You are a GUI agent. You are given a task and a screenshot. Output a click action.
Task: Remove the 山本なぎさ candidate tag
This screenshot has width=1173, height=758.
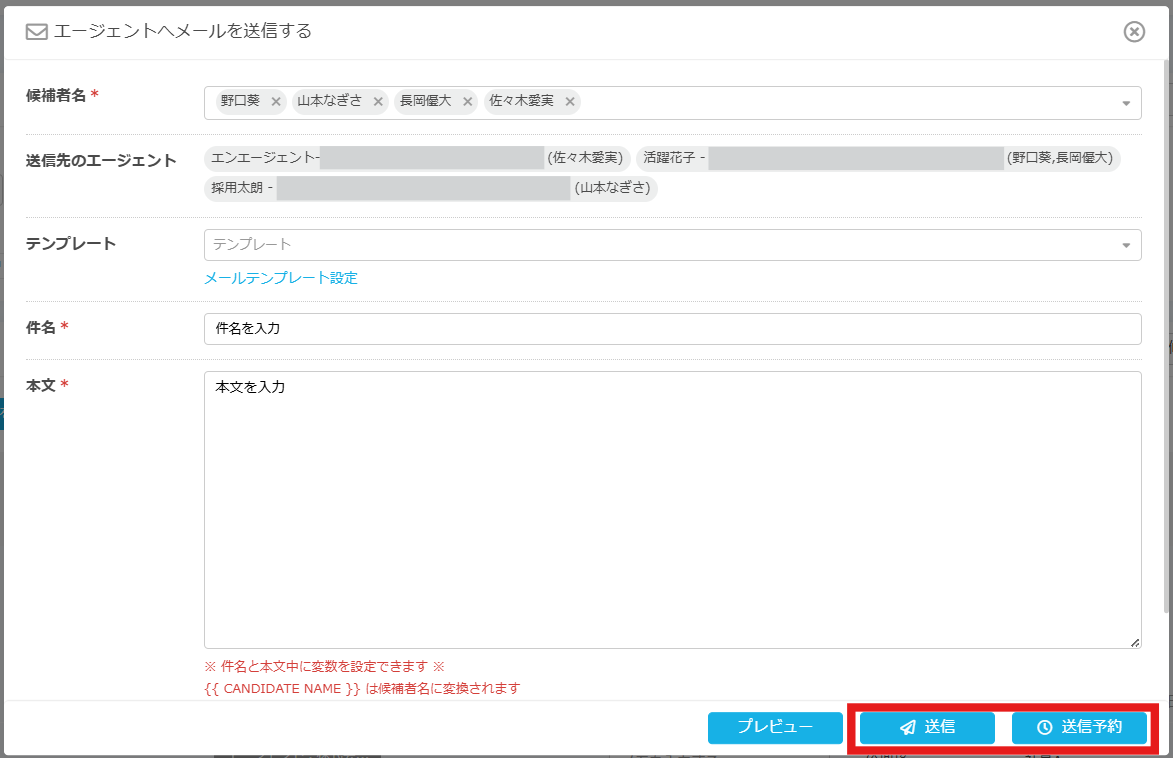[378, 102]
